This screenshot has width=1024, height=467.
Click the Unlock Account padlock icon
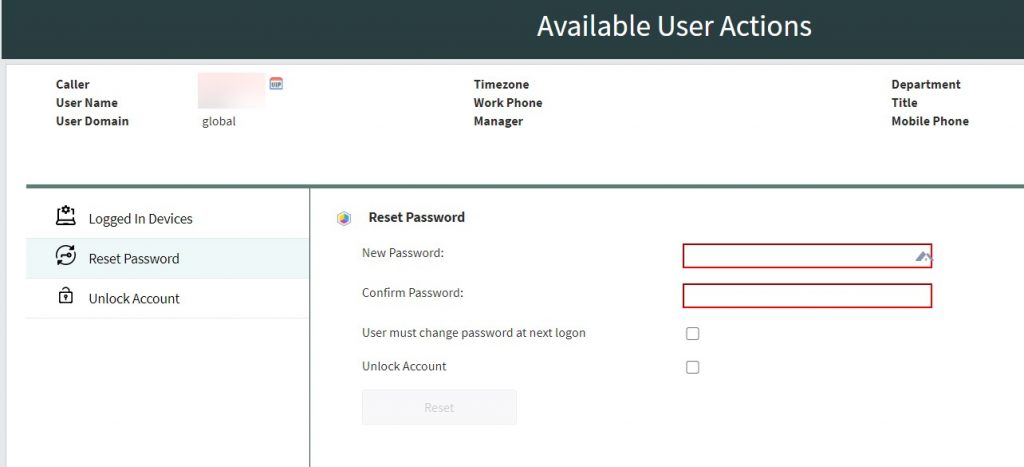(x=65, y=297)
